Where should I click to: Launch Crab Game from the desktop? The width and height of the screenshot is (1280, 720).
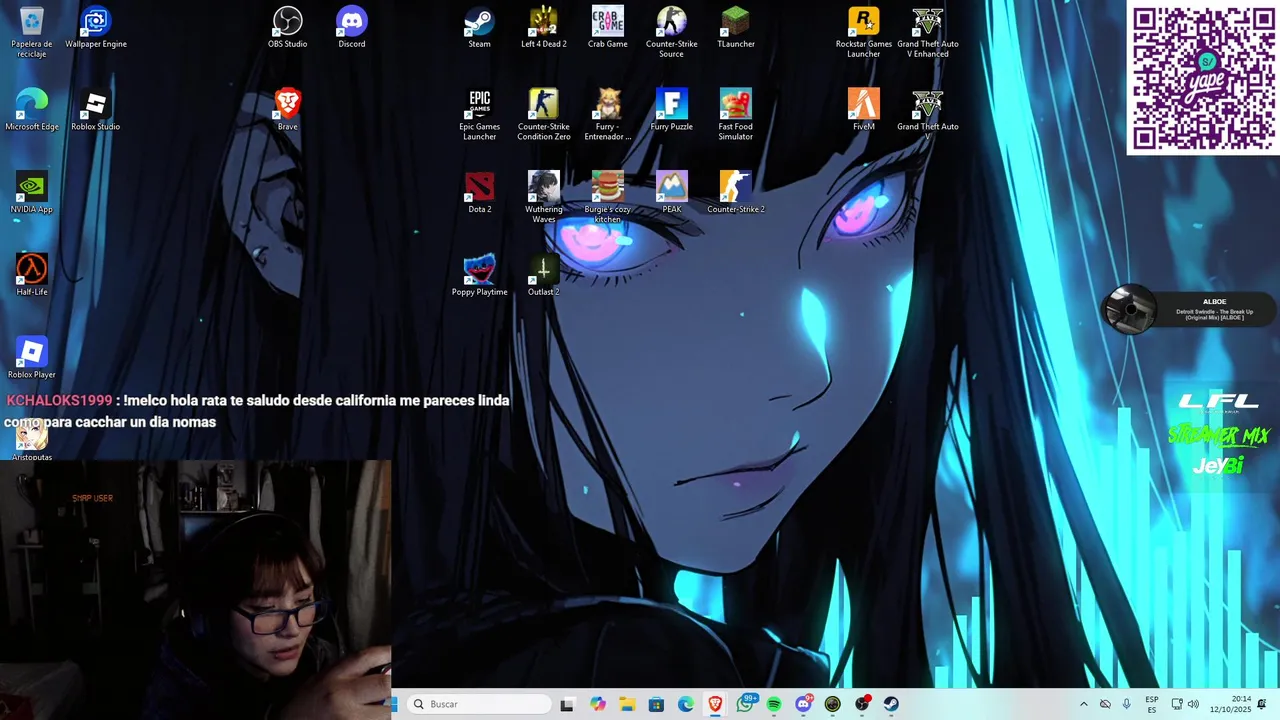tap(608, 28)
